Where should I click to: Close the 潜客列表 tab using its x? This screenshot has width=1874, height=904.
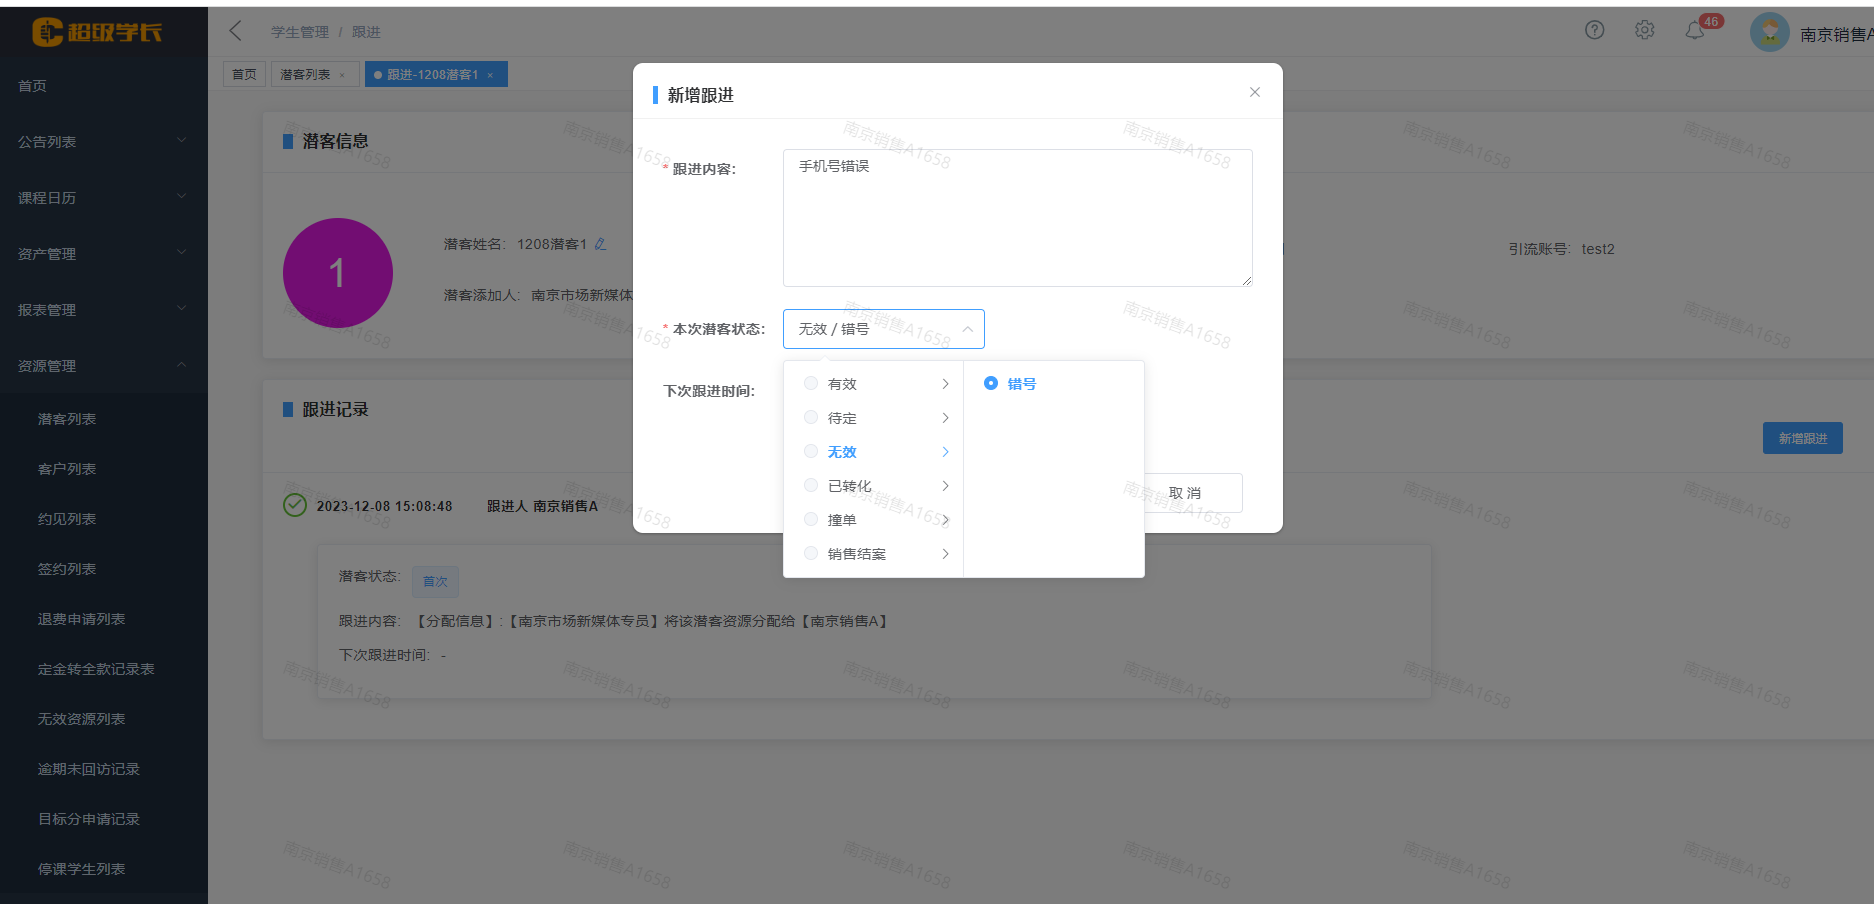click(342, 75)
